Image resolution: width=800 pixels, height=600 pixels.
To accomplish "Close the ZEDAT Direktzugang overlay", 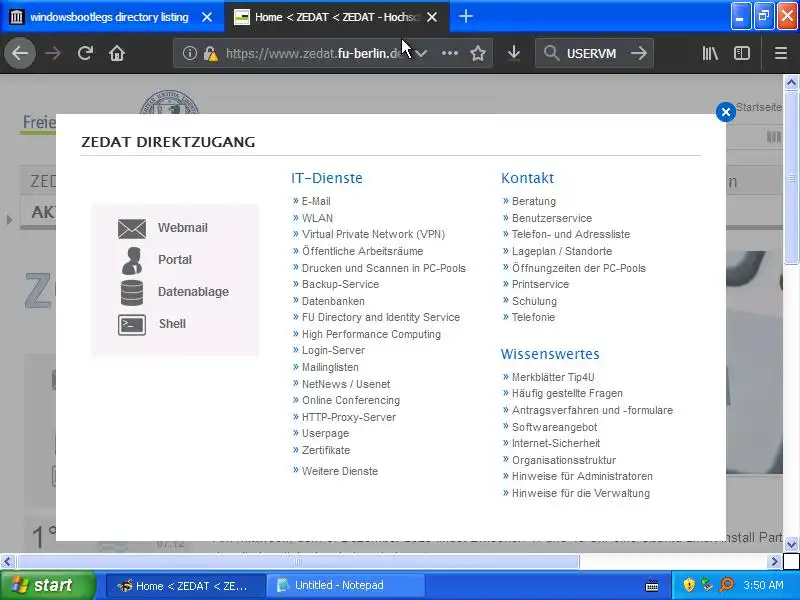I will pyautogui.click(x=726, y=112).
